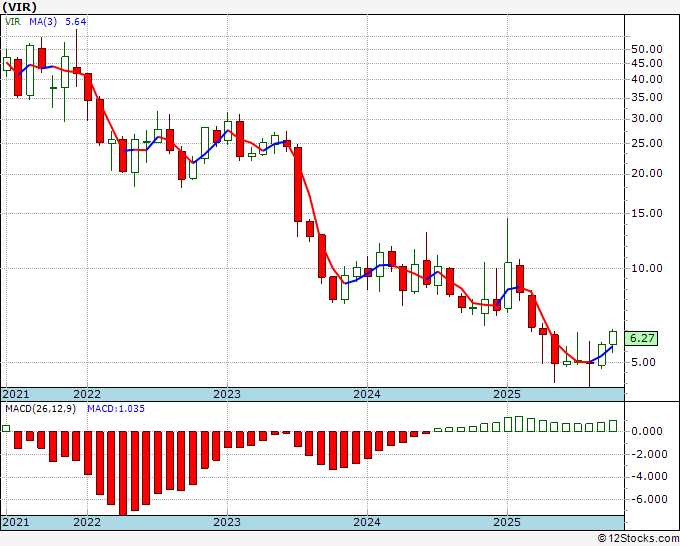Select 2025 on the price chart timeline
Screen dimensions: 680x546
[507, 394]
